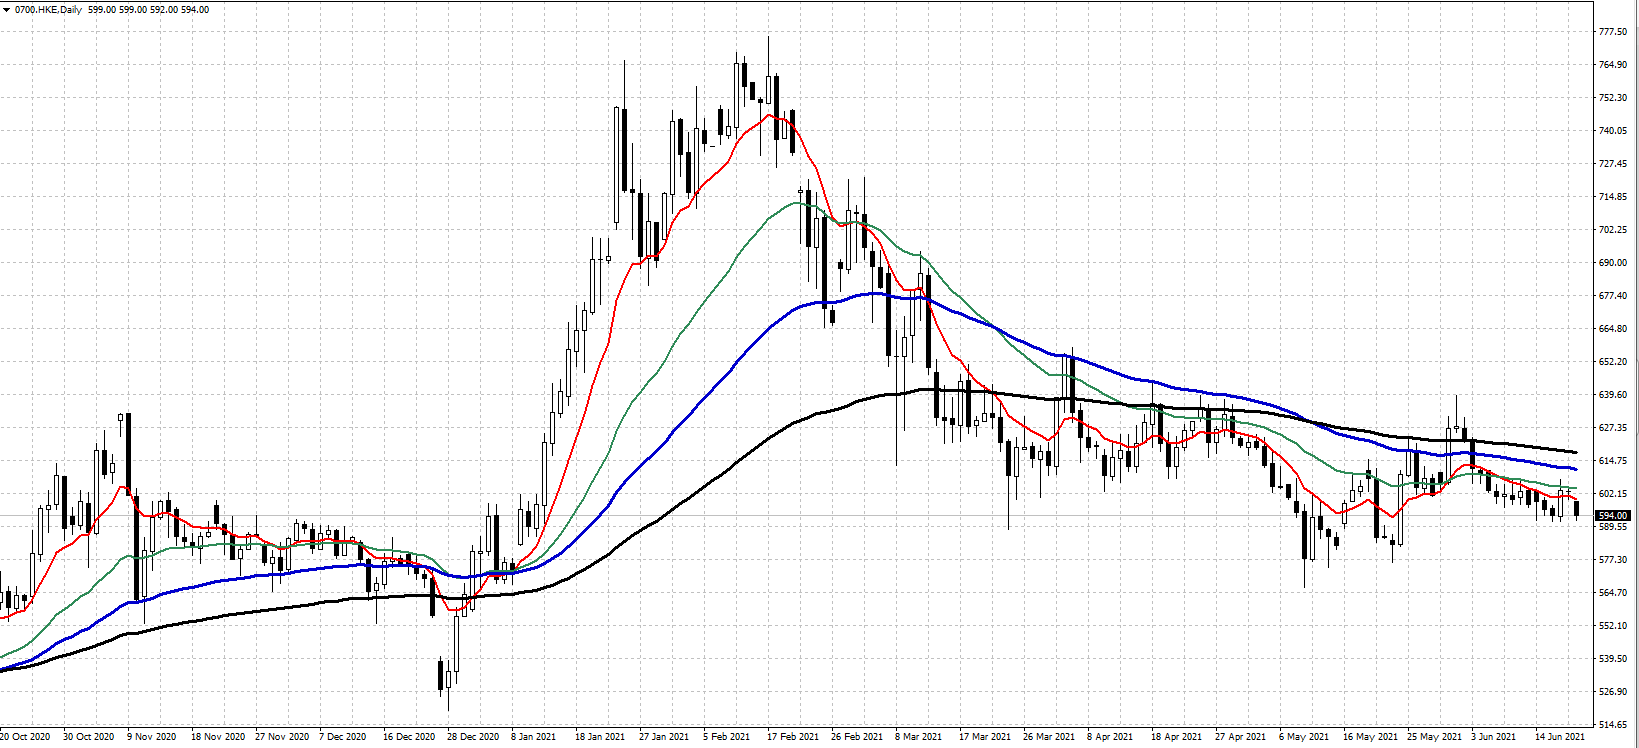Select the 614.75 price axis value
This screenshot has width=1639, height=748.
[x=1613, y=461]
